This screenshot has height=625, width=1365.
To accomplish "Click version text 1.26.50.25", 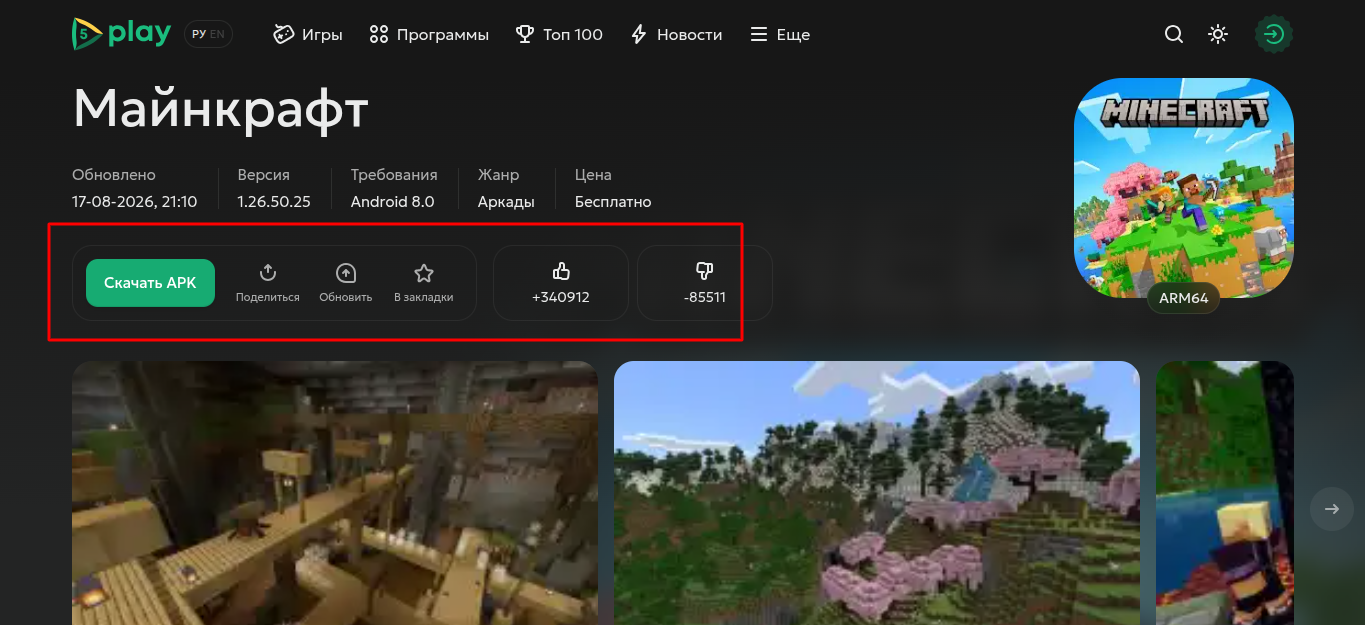I will [x=274, y=202].
